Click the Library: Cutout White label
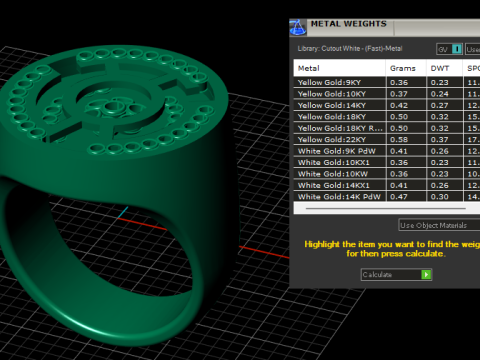 pyautogui.click(x=350, y=49)
